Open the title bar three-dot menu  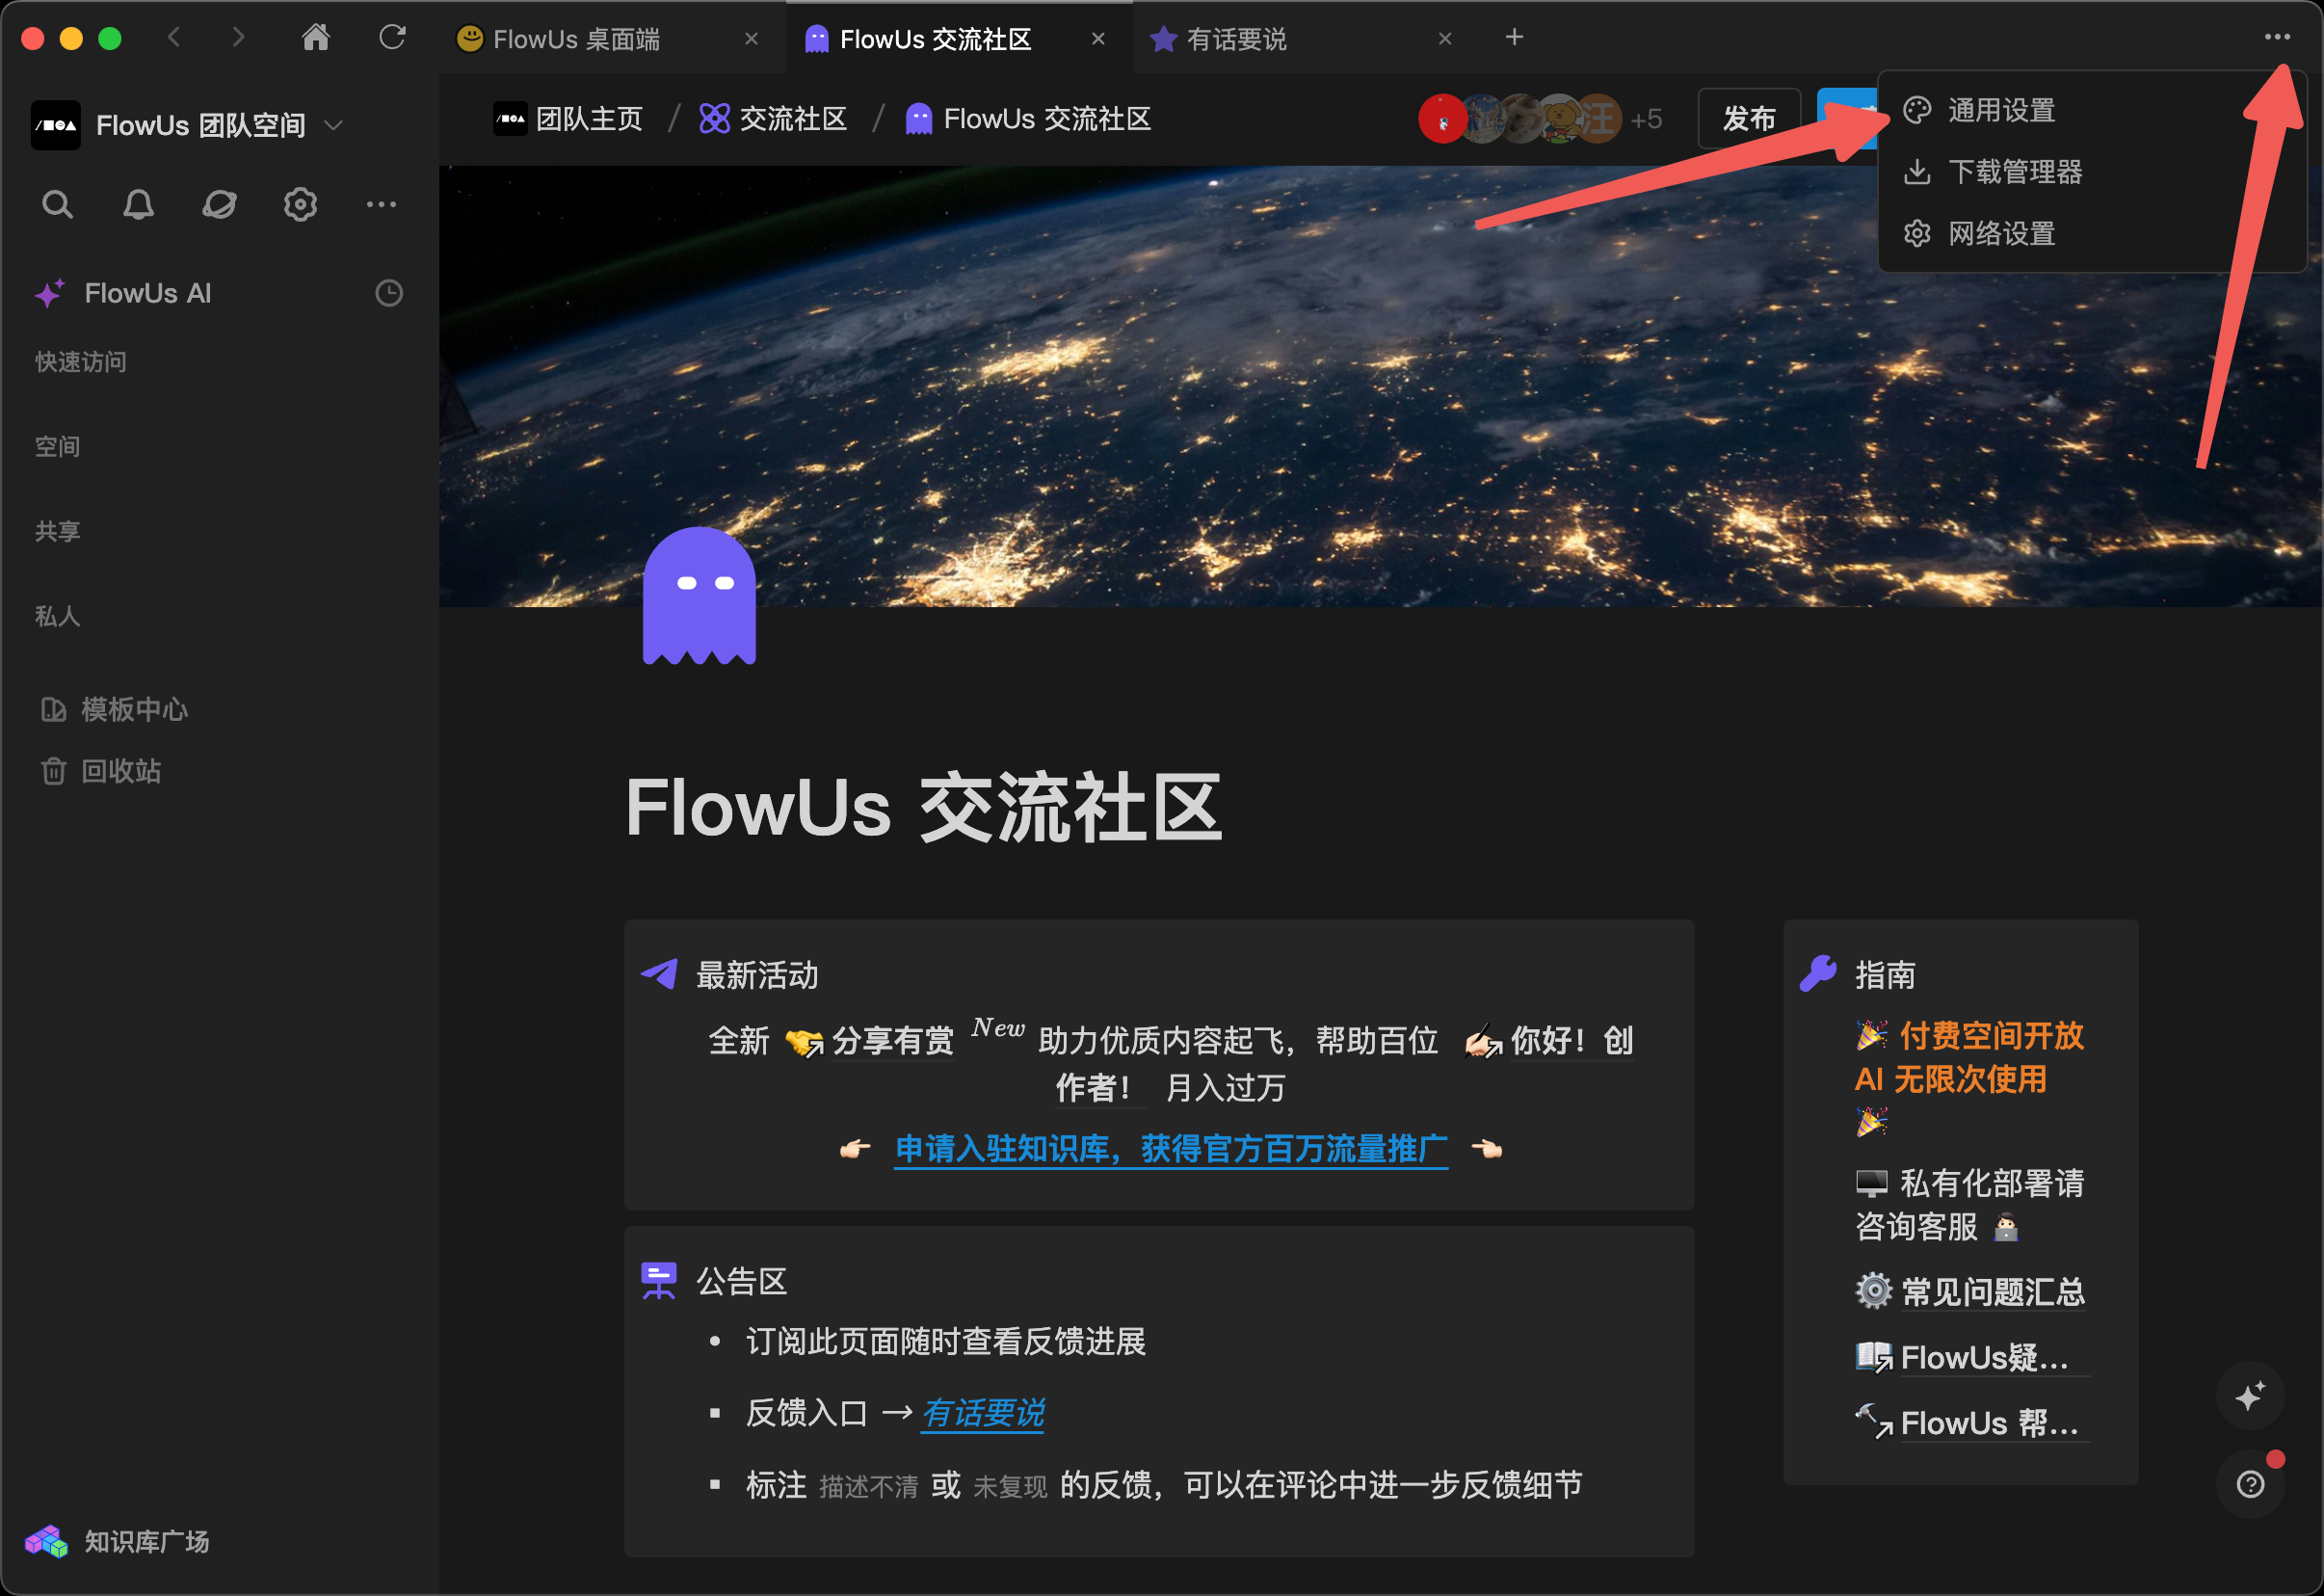2276,38
